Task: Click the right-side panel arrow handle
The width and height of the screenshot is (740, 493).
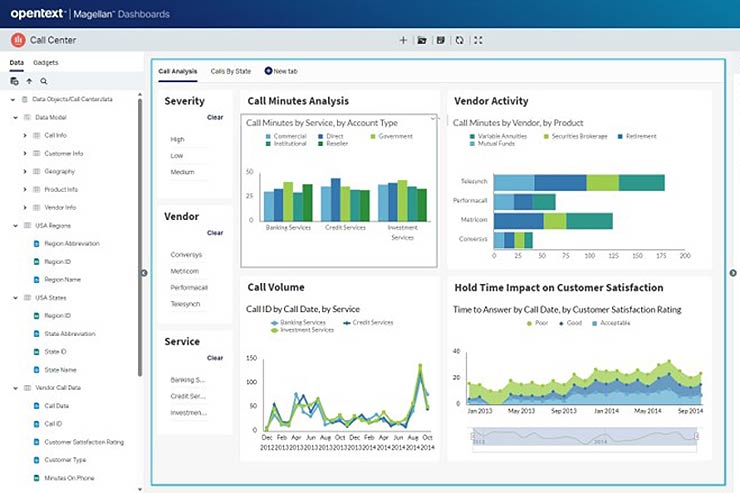Action: point(732,273)
